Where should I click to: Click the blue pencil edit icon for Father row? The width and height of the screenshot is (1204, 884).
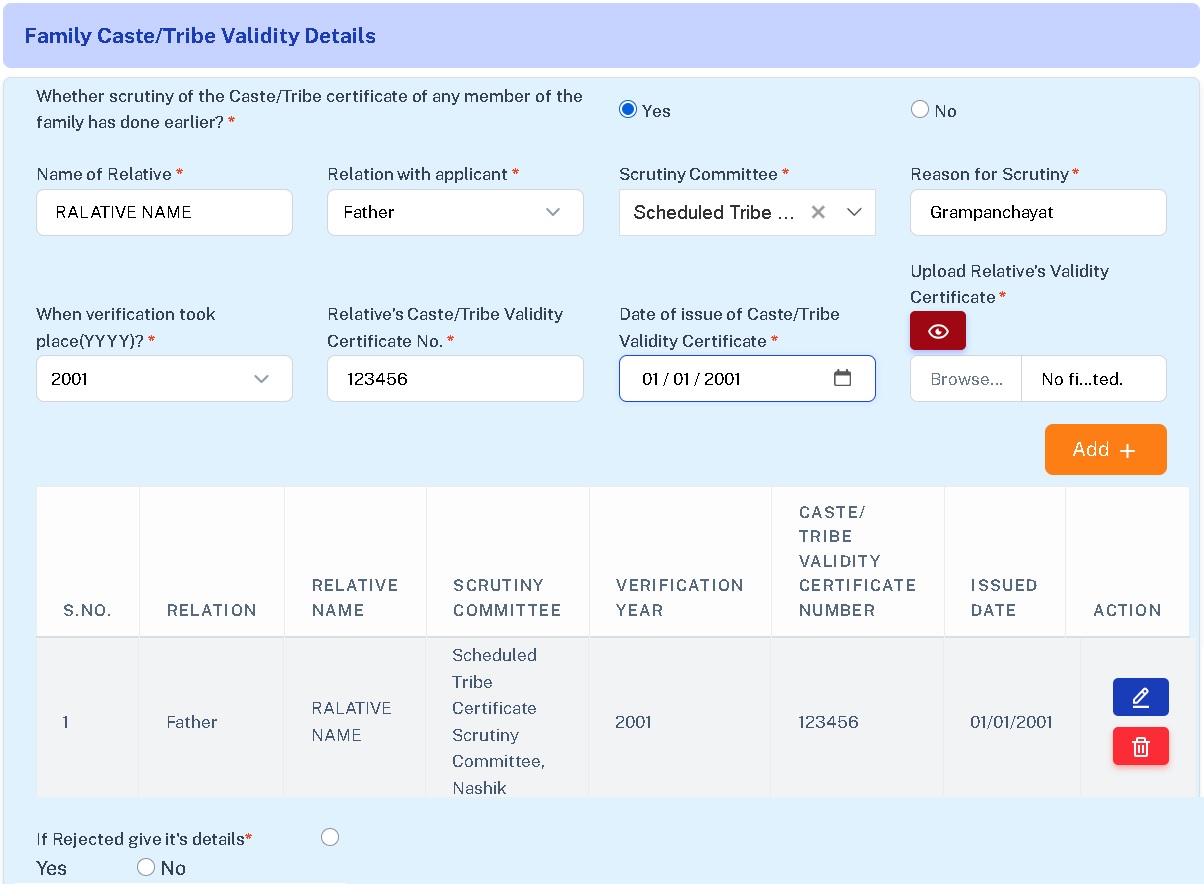[1140, 697]
